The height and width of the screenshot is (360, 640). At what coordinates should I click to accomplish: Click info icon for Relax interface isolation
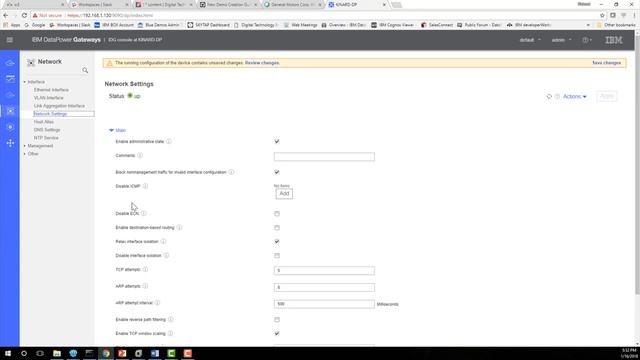163,242
